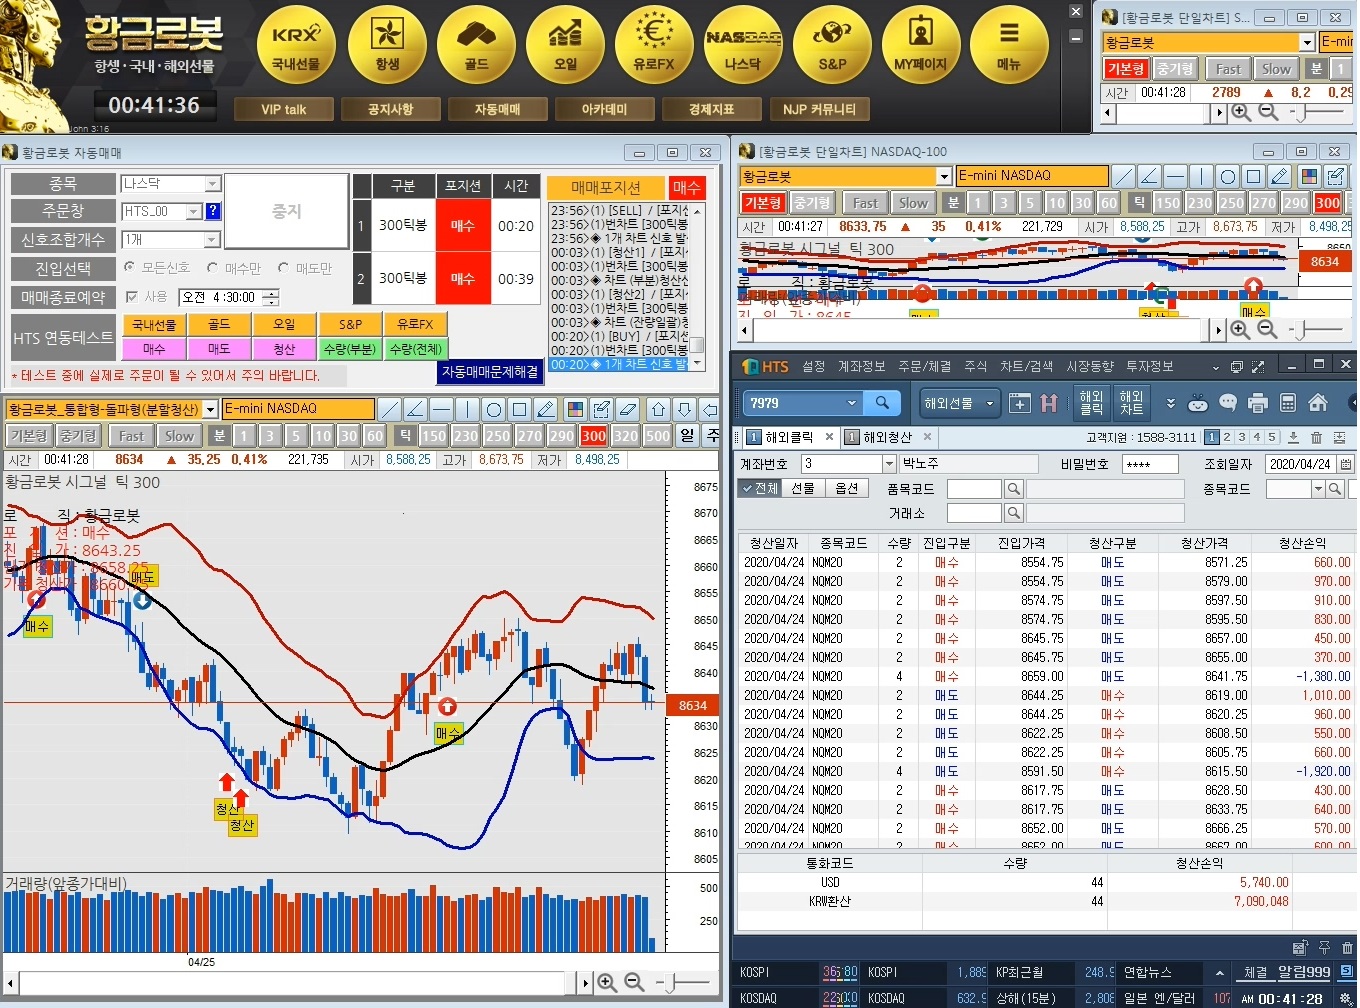Click the zoom-in magnifier below main chart
The width and height of the screenshot is (1360, 1008).
607,983
